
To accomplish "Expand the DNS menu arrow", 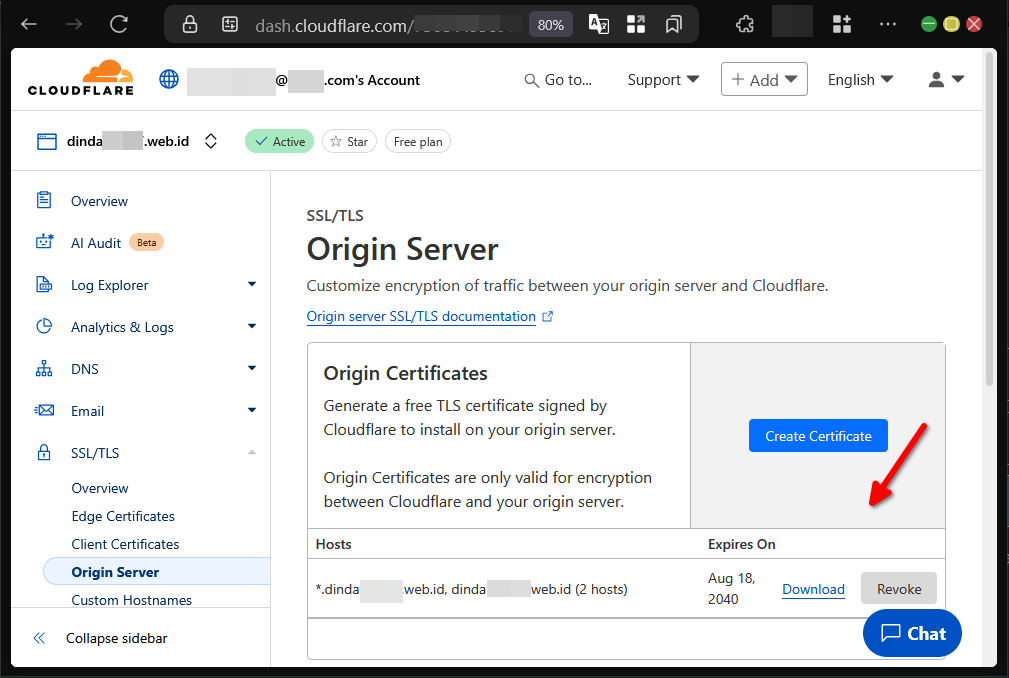I will (252, 368).
